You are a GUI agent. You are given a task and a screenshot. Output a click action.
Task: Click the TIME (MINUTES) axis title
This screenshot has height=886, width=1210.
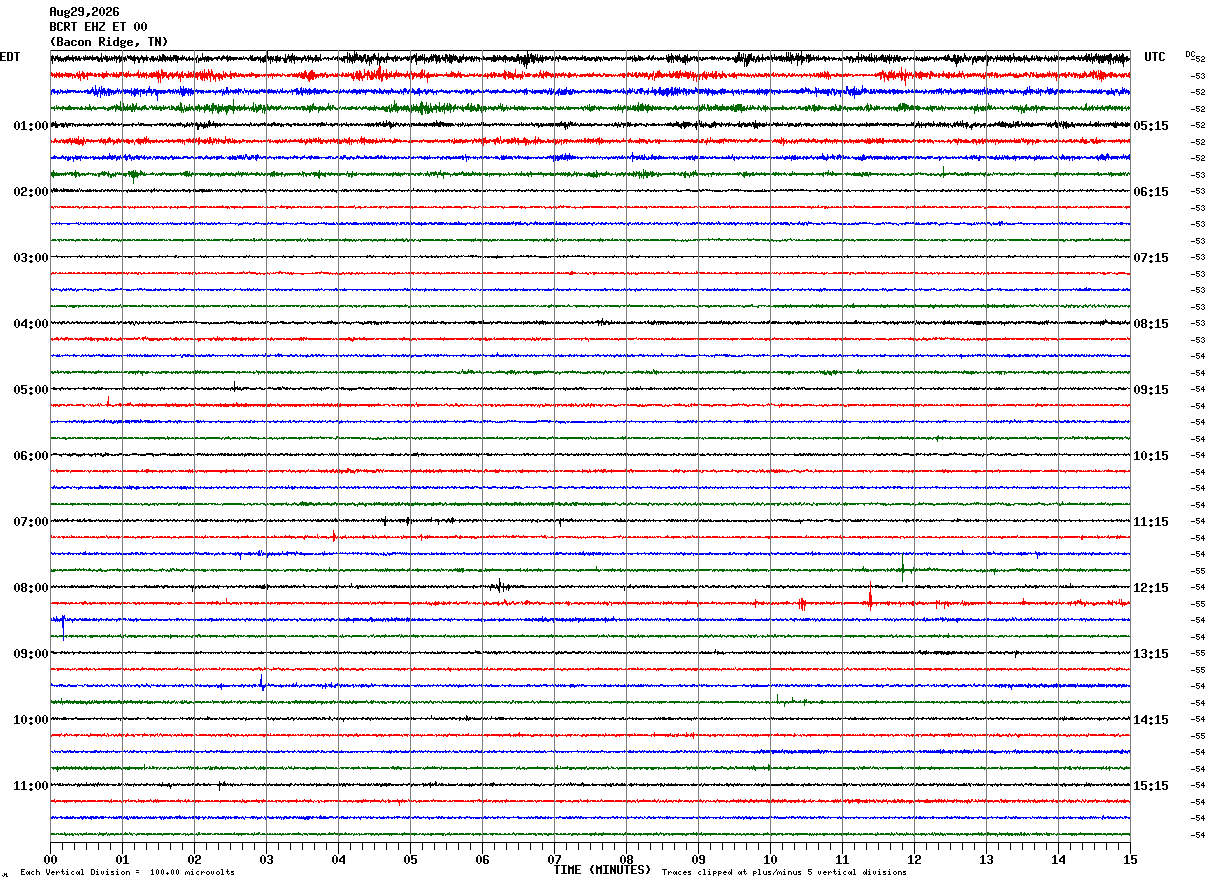tap(602, 870)
